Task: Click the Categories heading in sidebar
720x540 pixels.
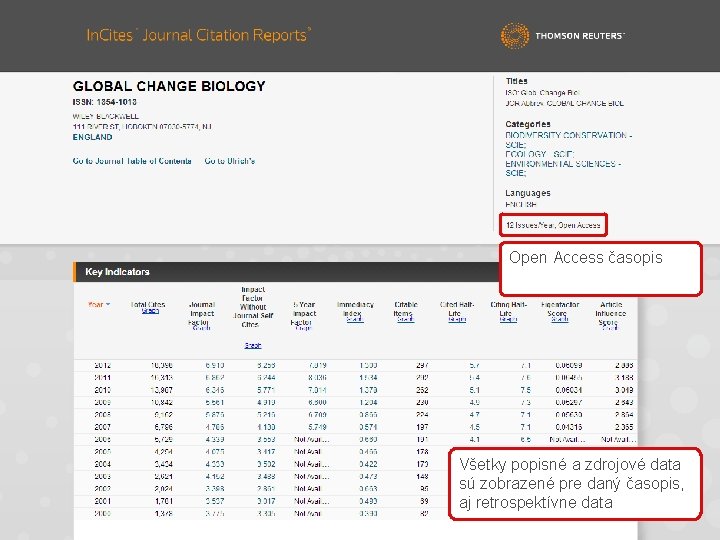Action: 528,124
